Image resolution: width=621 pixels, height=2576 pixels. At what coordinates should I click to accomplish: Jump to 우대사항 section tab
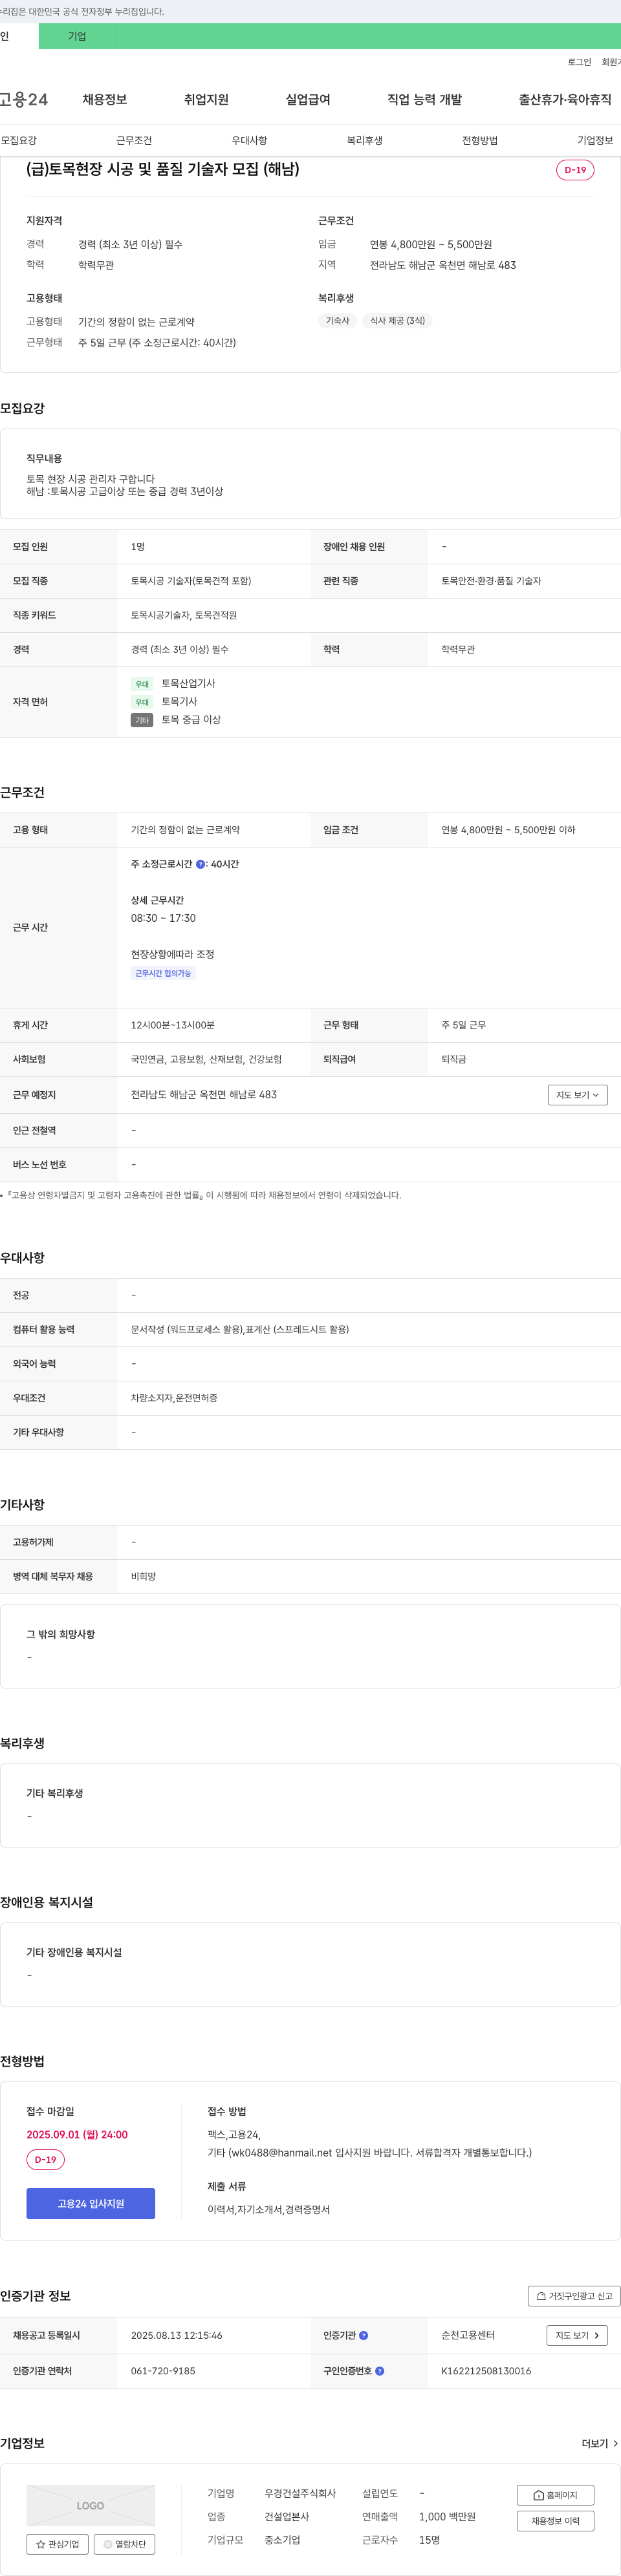pyautogui.click(x=249, y=141)
